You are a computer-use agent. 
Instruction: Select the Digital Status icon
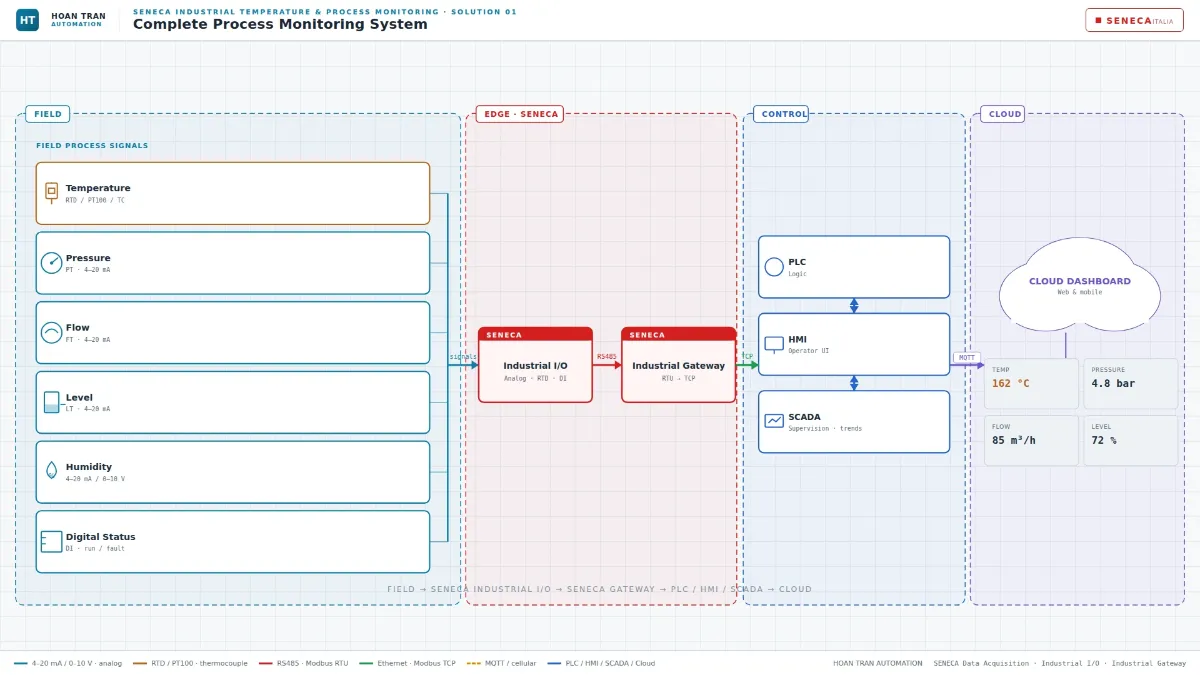51,541
